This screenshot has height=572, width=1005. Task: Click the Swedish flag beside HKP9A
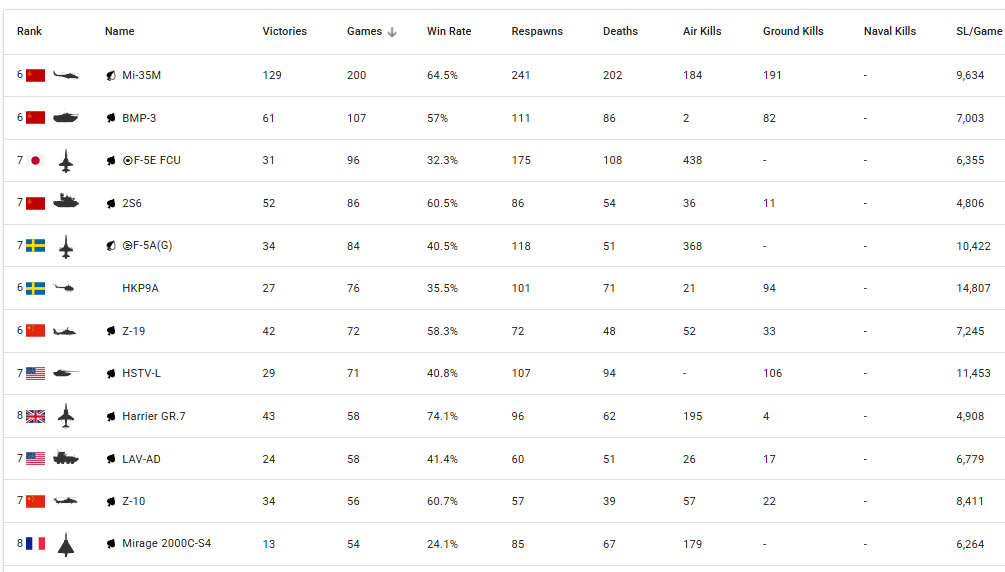[x=36, y=288]
